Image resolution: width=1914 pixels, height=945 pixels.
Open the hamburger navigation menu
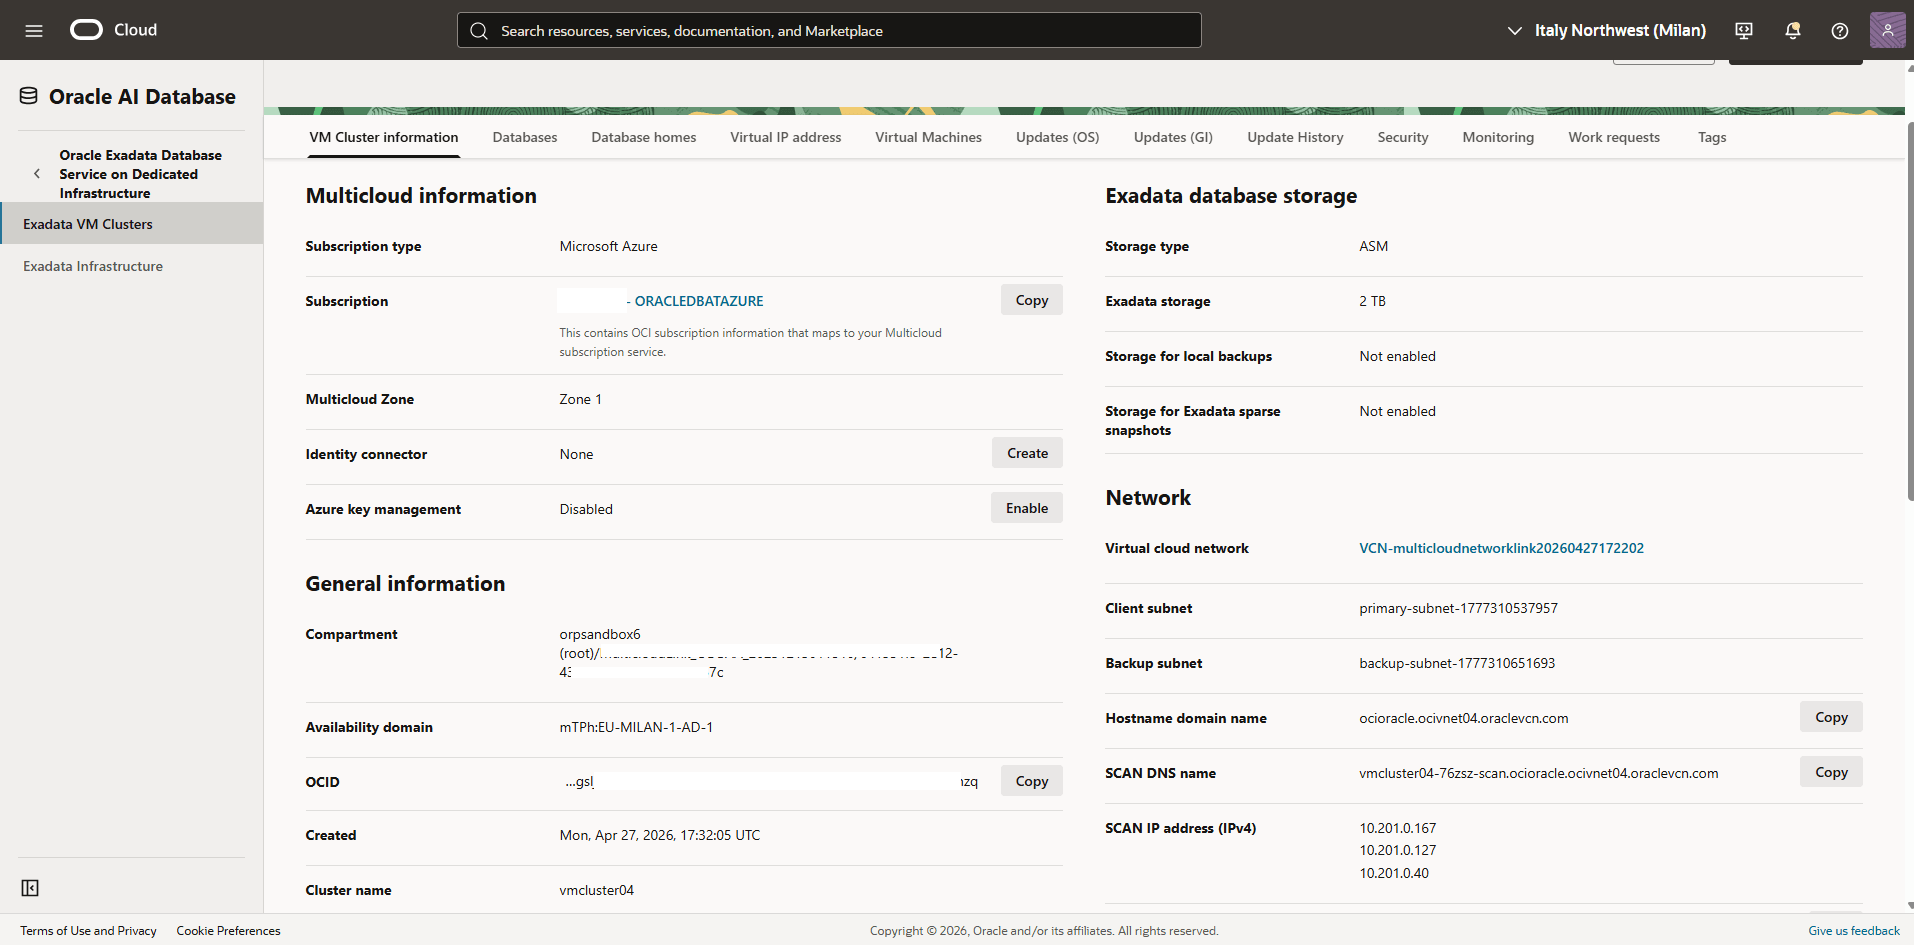click(34, 30)
